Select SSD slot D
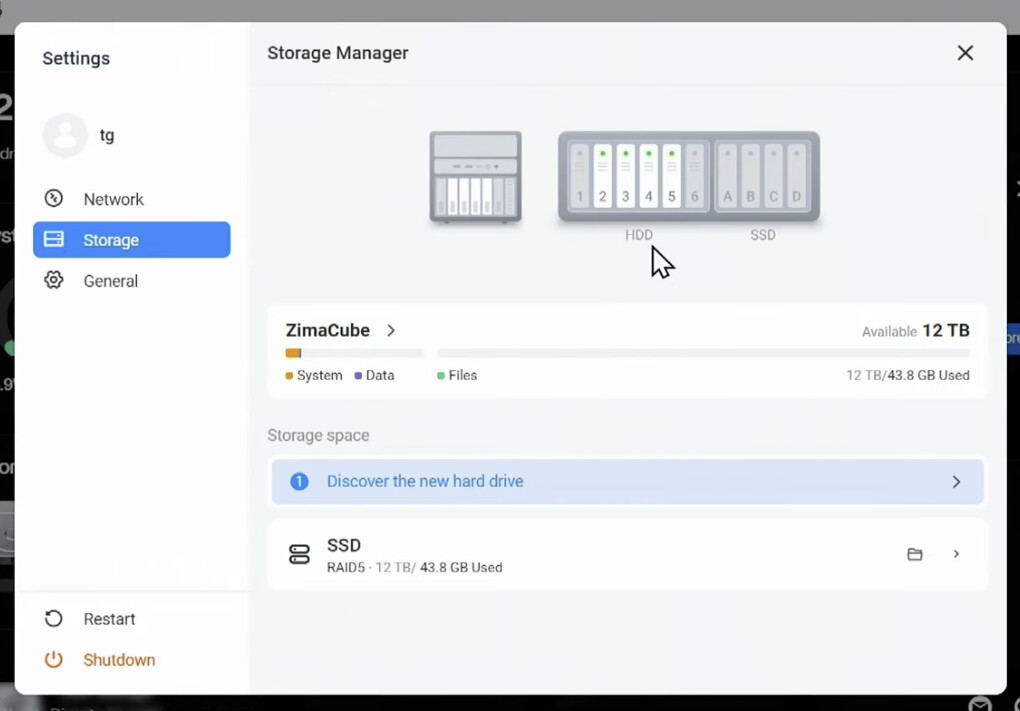1020x711 pixels. pos(796,176)
